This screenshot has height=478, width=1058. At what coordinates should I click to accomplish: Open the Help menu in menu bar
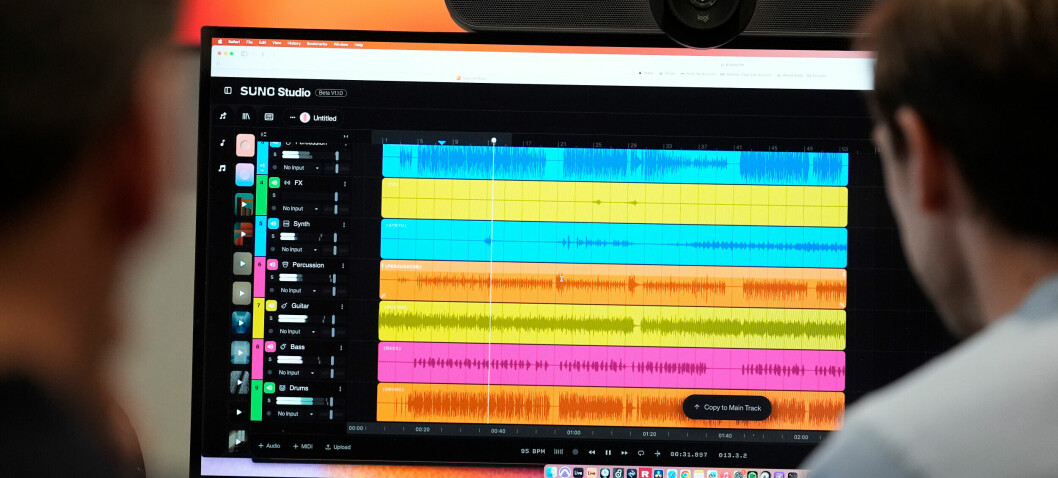(x=358, y=45)
